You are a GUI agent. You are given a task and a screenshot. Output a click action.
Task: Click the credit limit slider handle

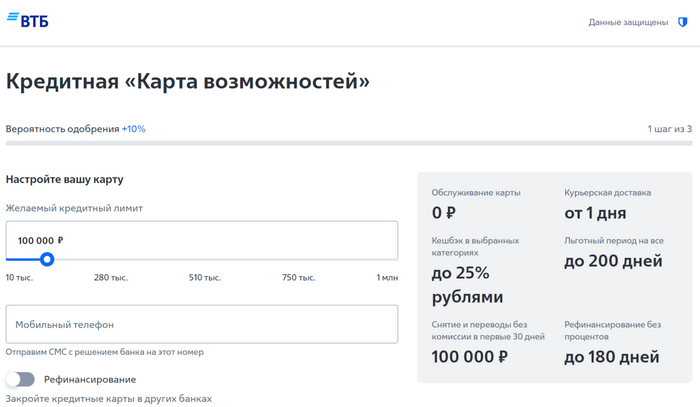(x=47, y=260)
